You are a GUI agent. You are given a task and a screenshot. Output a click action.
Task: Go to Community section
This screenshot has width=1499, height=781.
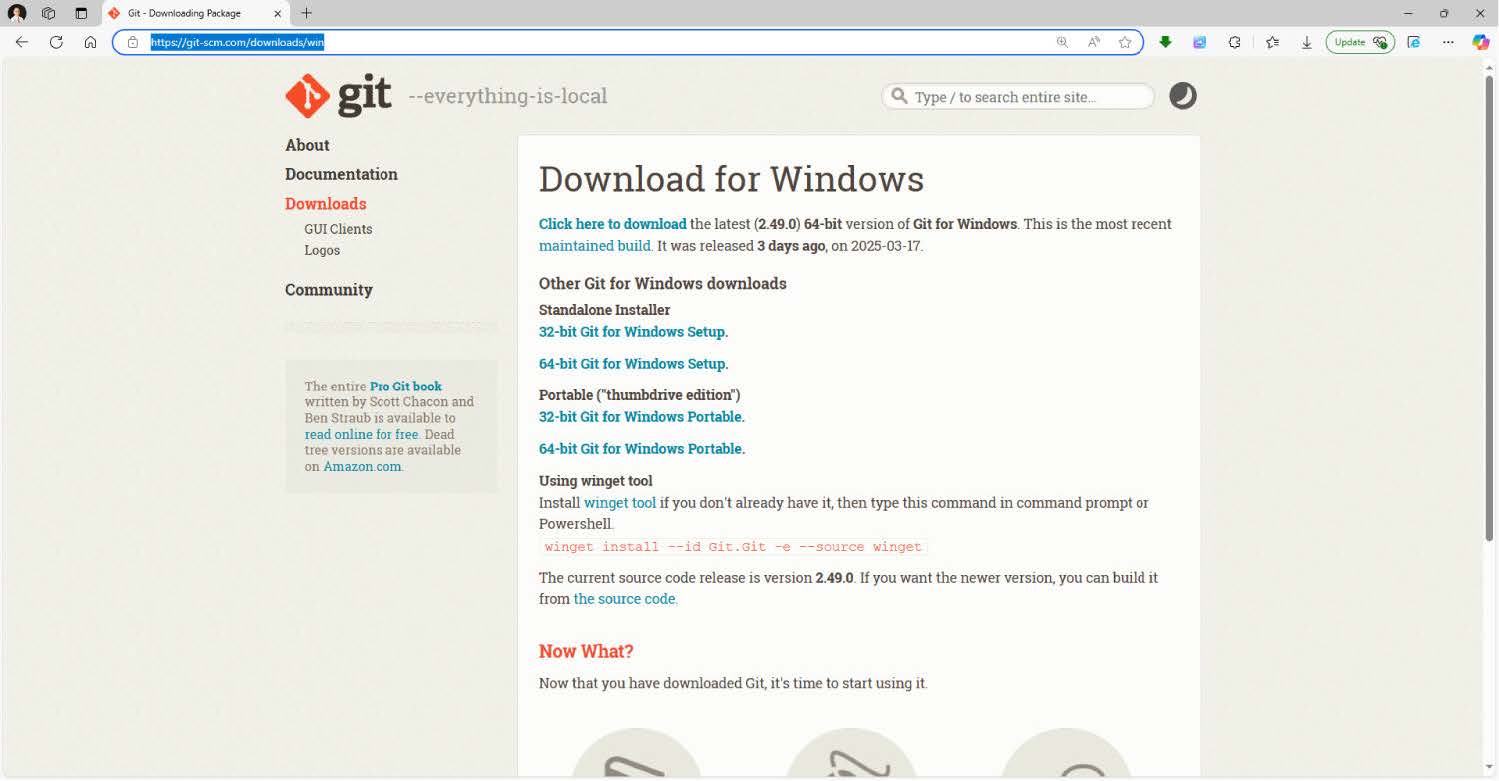coord(329,290)
